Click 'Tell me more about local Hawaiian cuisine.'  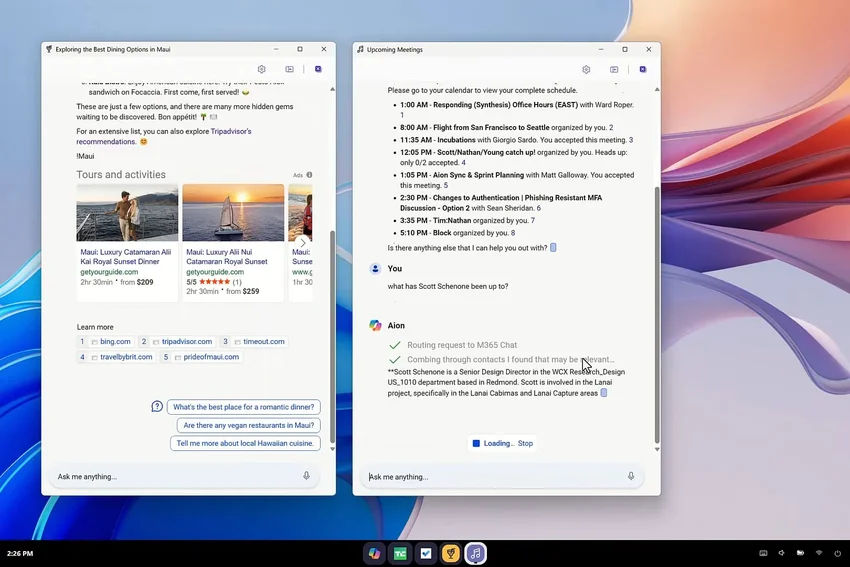[x=245, y=443]
